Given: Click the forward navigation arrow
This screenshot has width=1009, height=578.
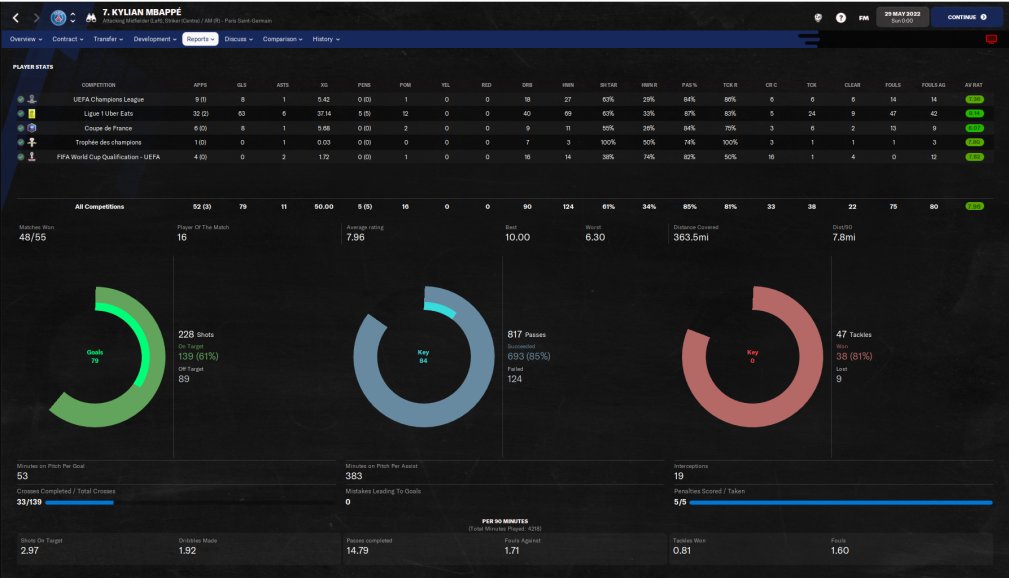Looking at the screenshot, I should (x=36, y=18).
